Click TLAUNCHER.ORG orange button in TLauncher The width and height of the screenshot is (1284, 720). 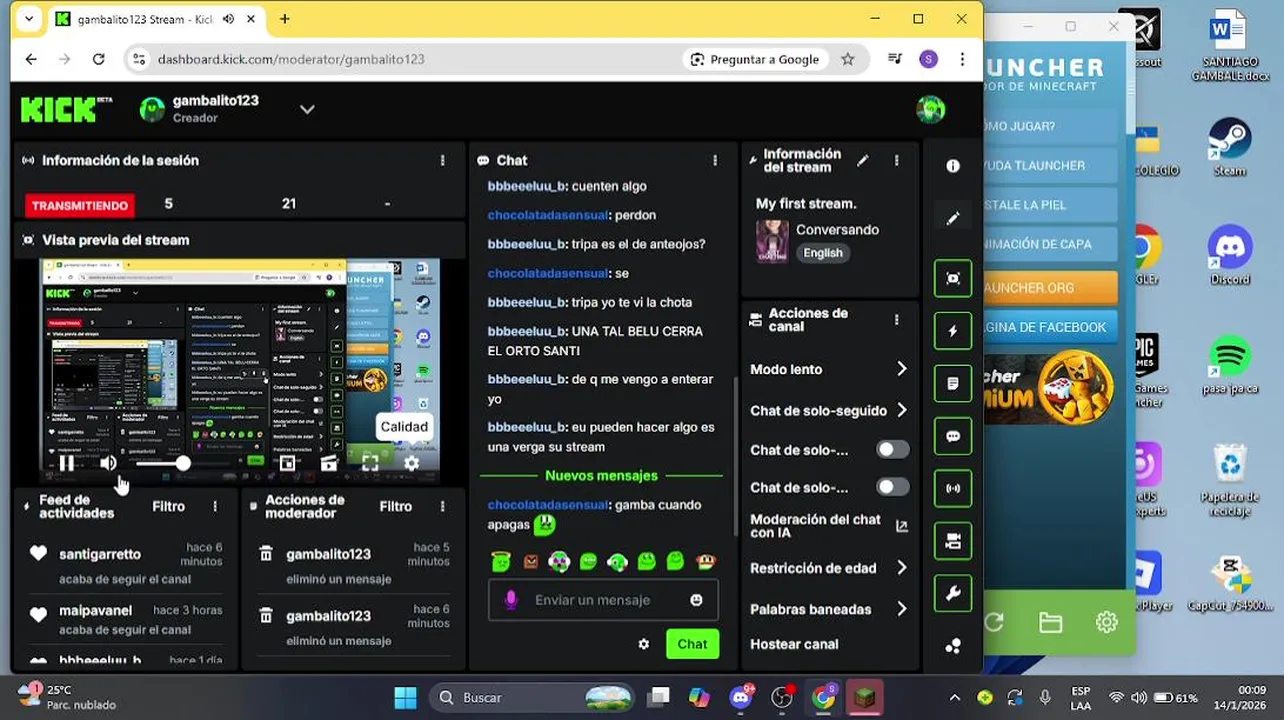[x=1050, y=287]
